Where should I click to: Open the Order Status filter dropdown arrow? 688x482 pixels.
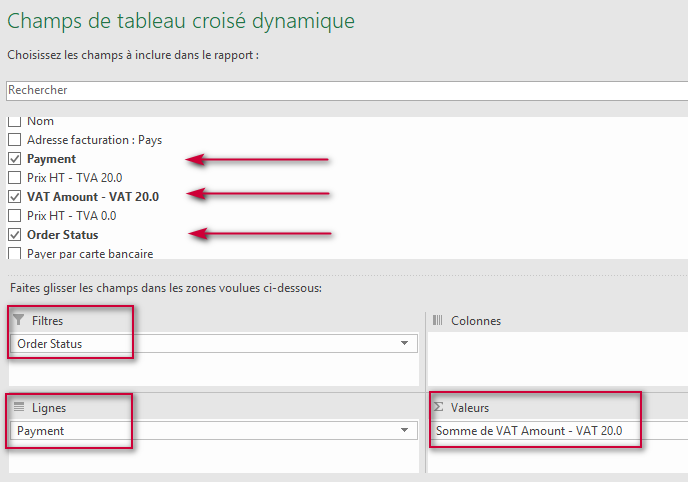point(404,344)
